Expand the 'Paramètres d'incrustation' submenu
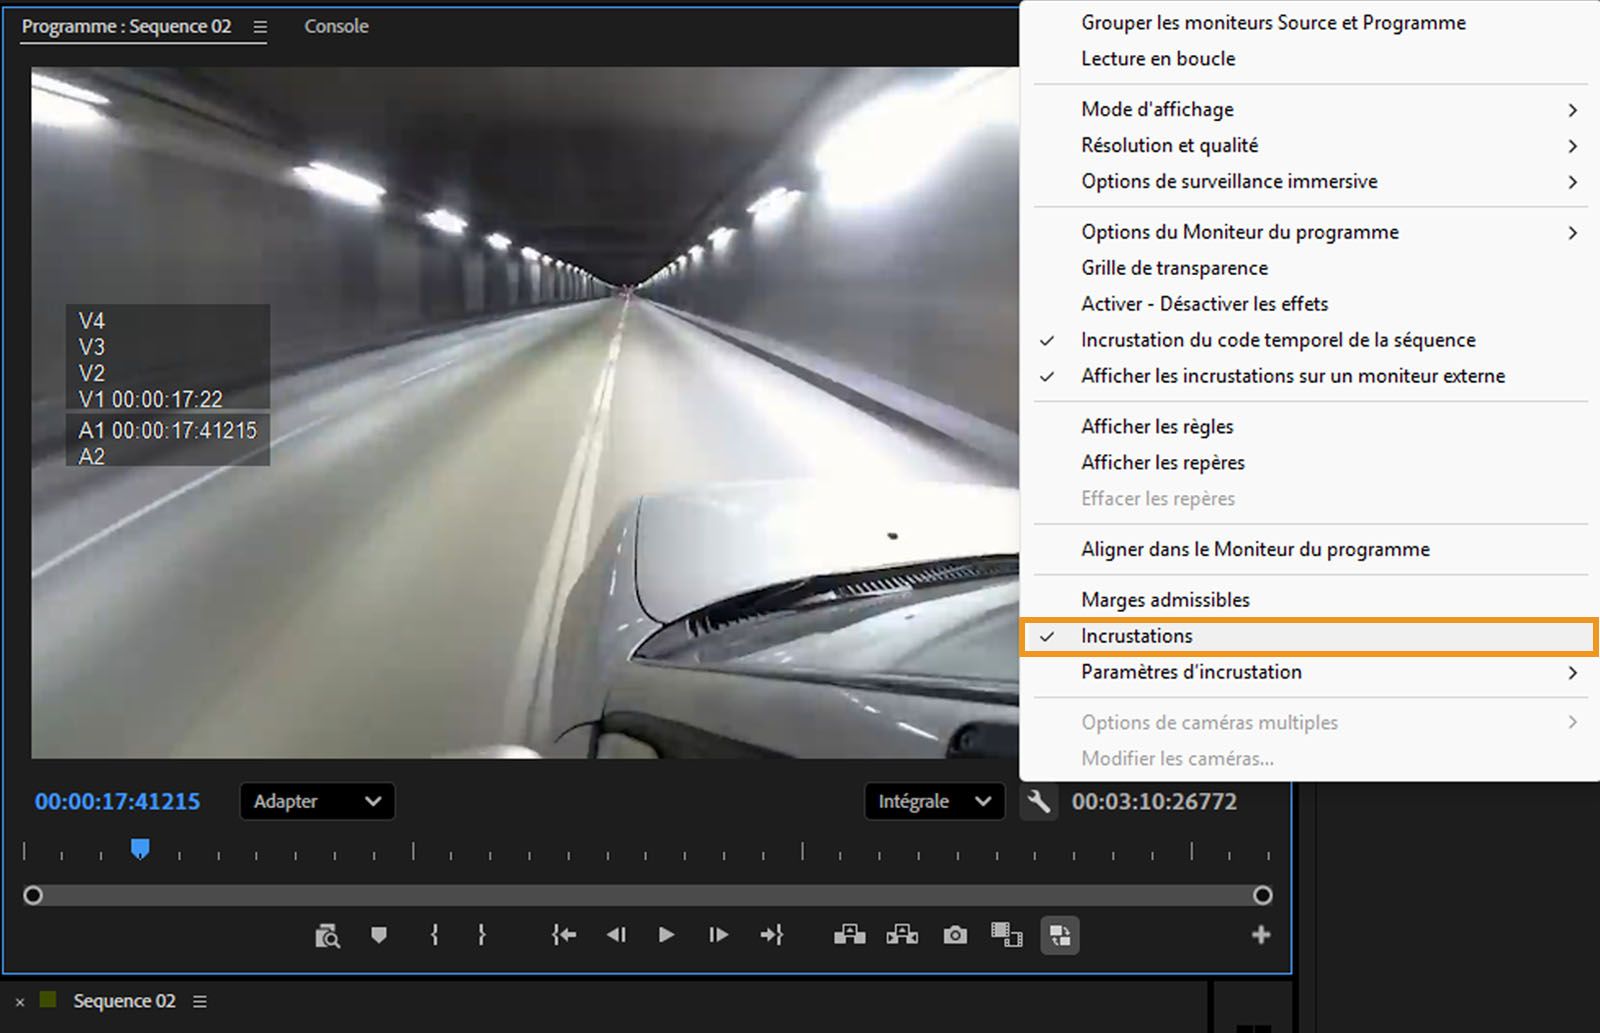Viewport: 1600px width, 1033px height. [x=1190, y=672]
